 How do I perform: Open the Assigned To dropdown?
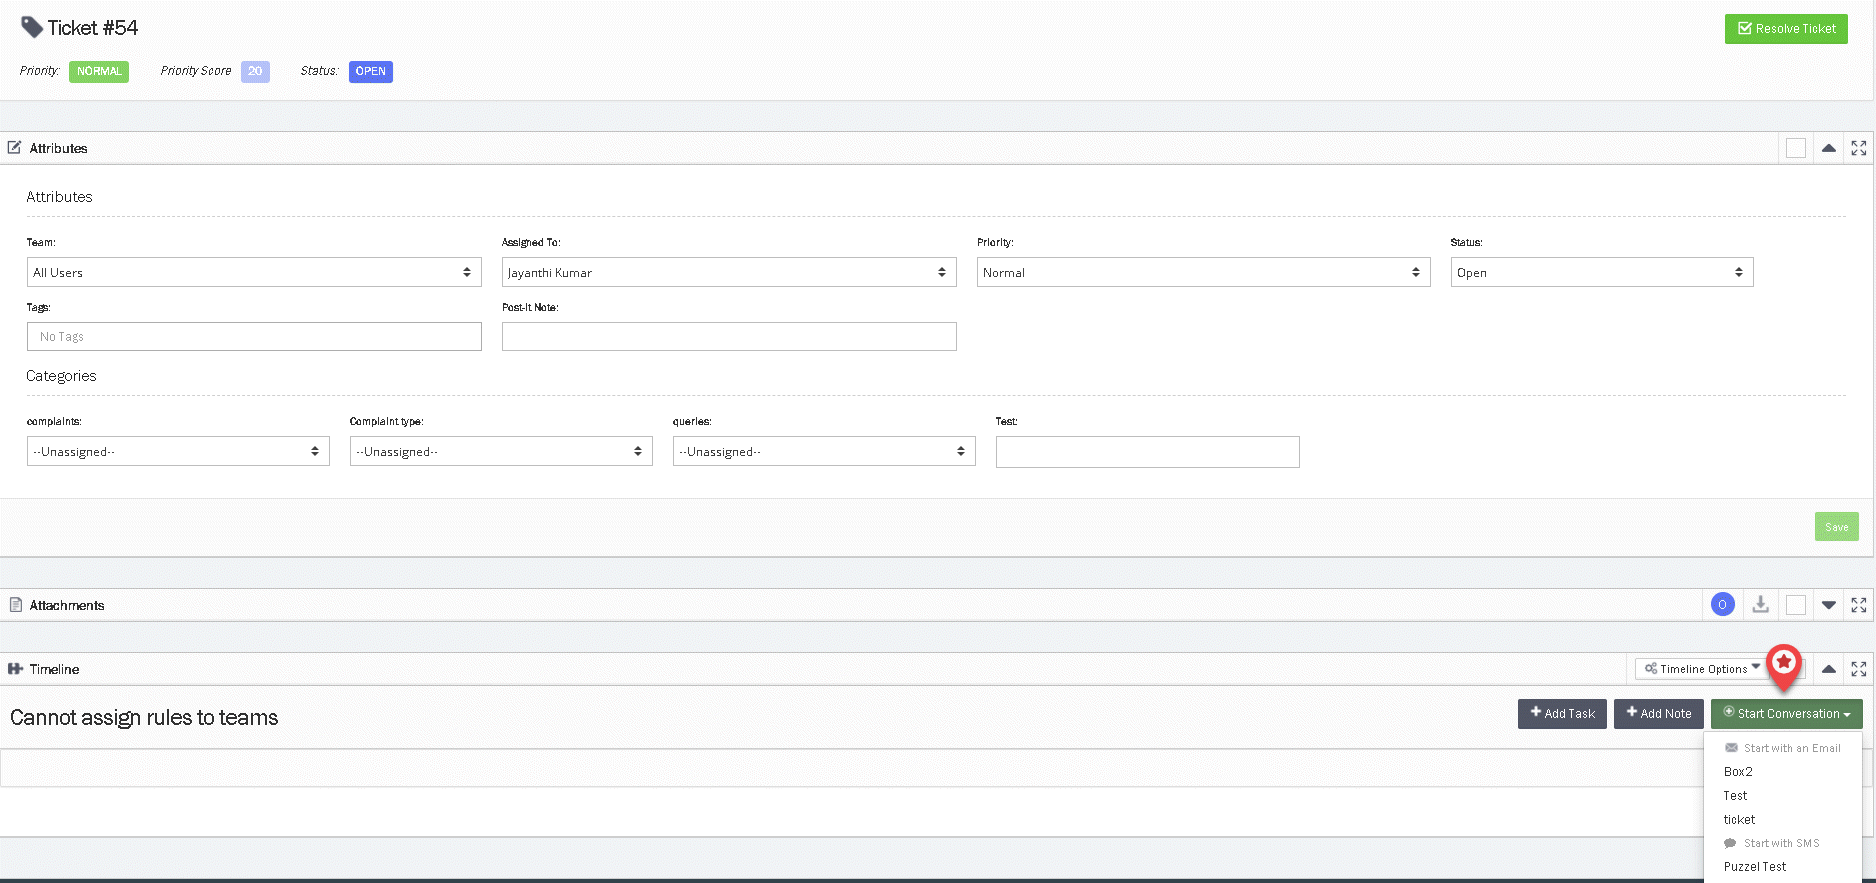pos(728,272)
